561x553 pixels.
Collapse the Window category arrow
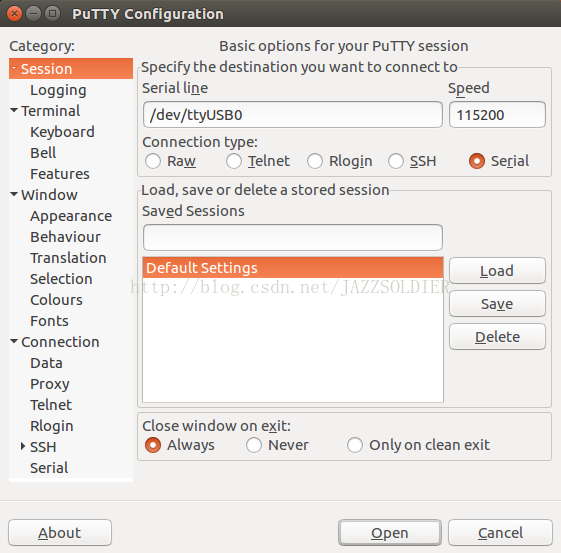[x=14, y=194]
